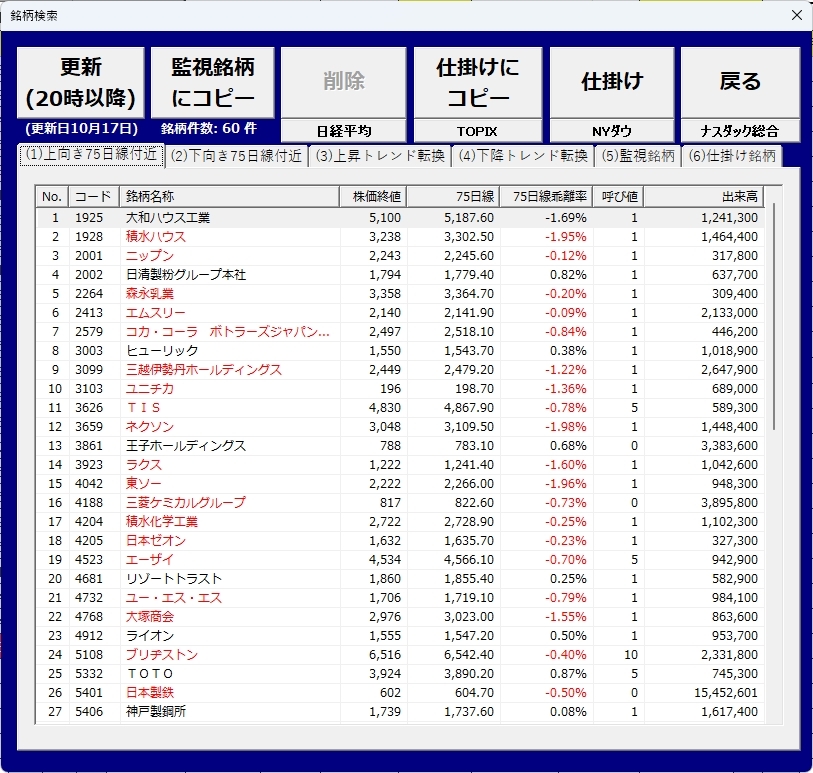Viewport: 813px width, 773px height.
Task: Sort by the 75日線乖離率 column header
Action: pos(546,196)
